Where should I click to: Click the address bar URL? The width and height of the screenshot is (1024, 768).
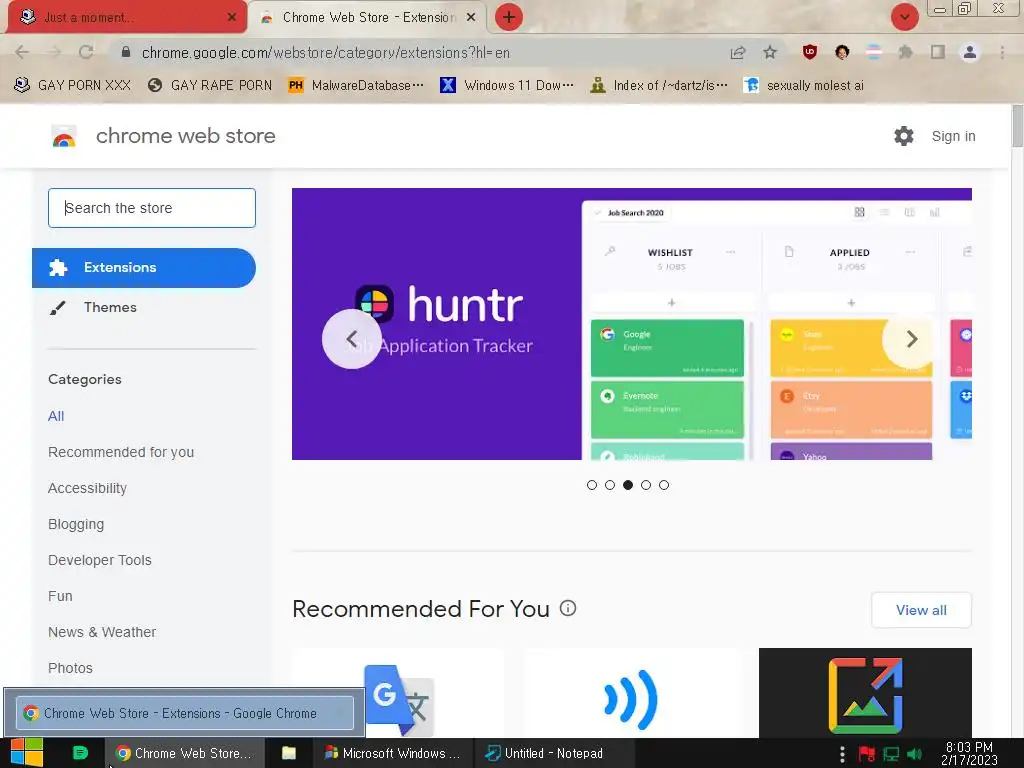pyautogui.click(x=325, y=52)
